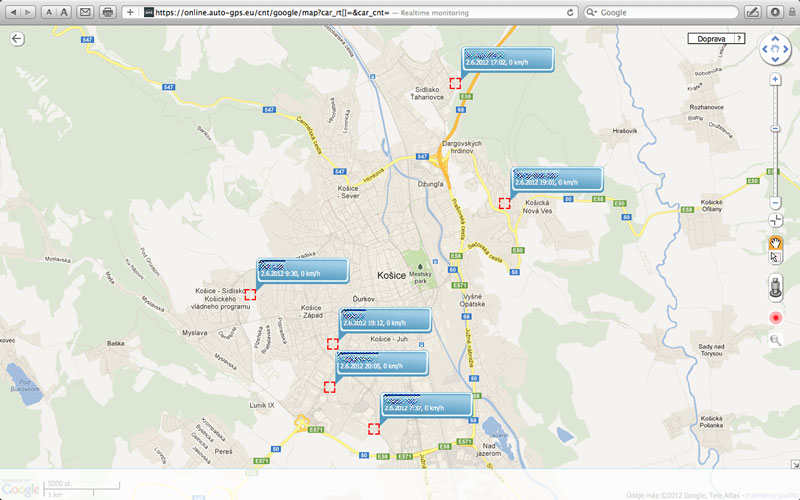Open the vehicle bubble timestamped 2.6.2012 19:12
The height and width of the screenshot is (500, 800).
click(x=385, y=320)
